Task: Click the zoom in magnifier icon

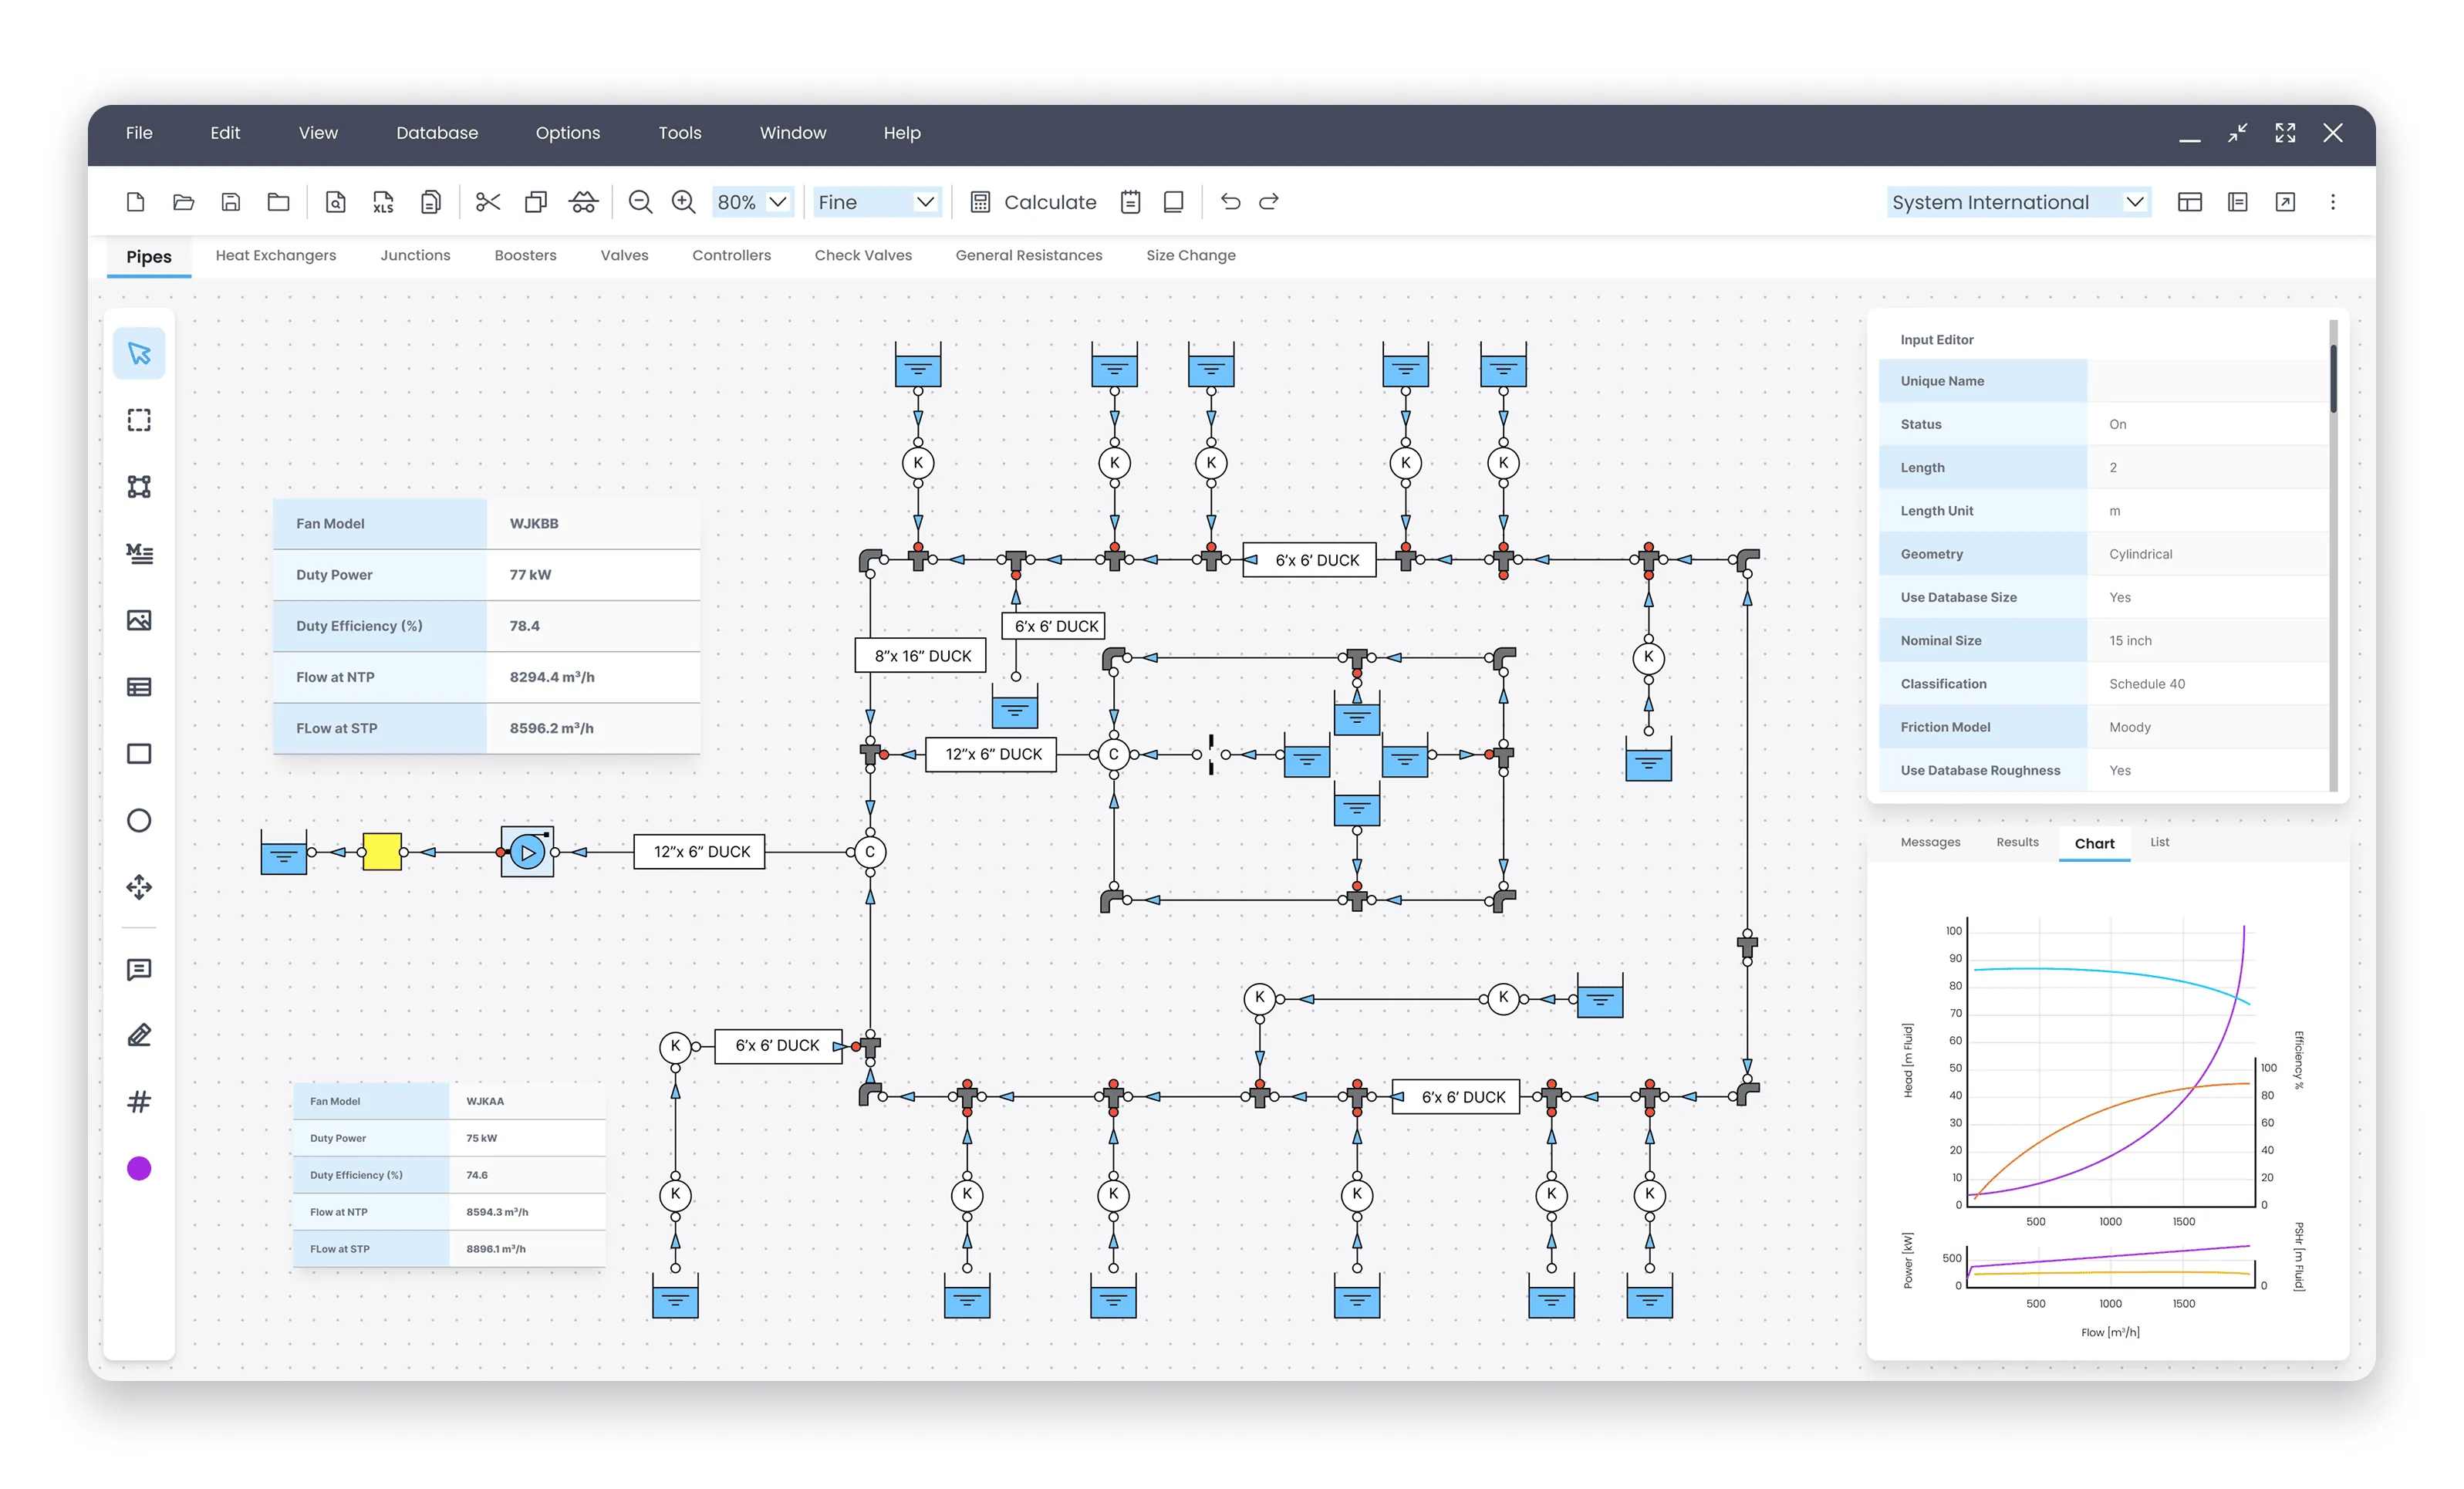Action: pyautogui.click(x=683, y=202)
